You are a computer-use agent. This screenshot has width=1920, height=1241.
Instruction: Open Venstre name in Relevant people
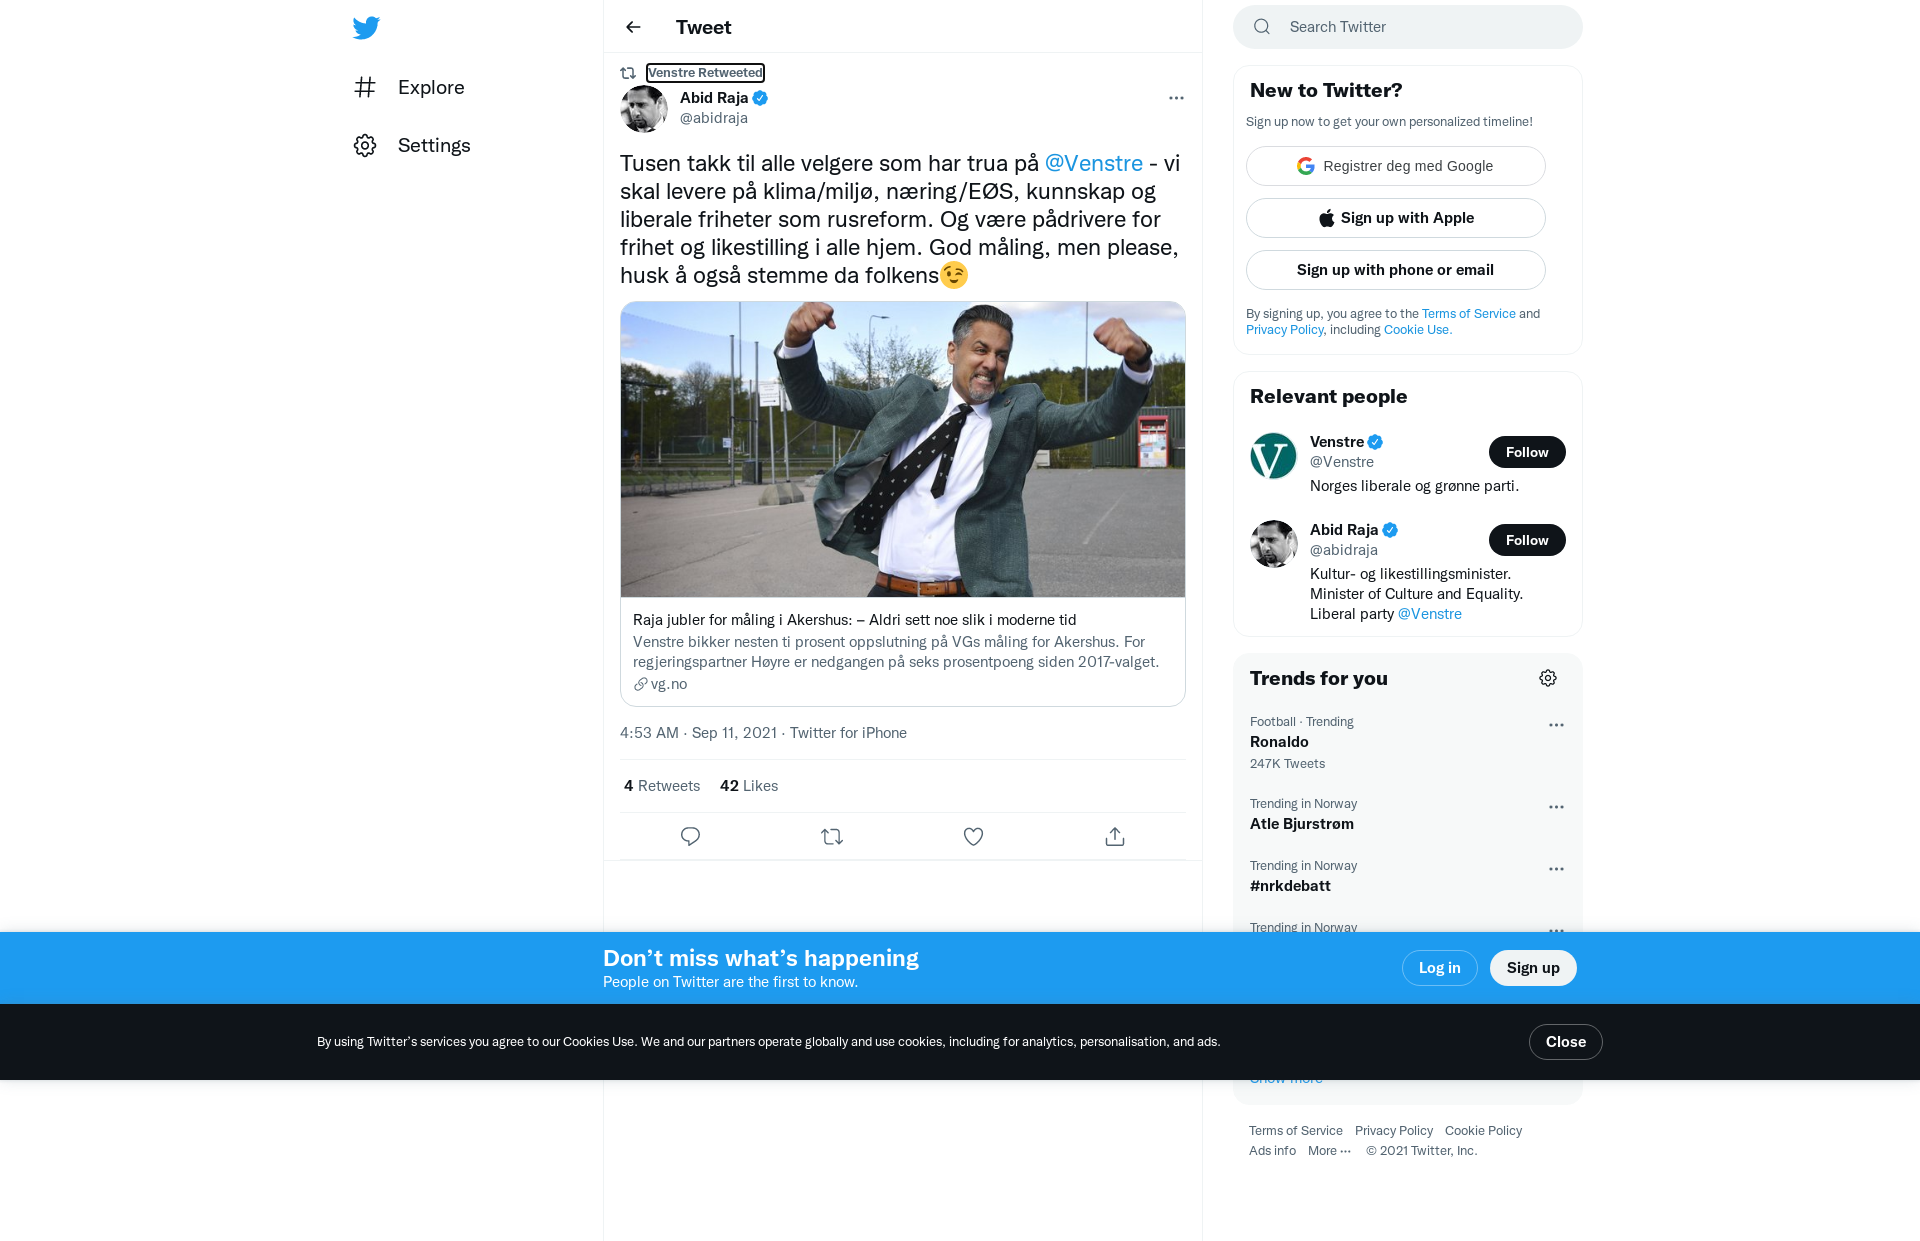(1337, 442)
